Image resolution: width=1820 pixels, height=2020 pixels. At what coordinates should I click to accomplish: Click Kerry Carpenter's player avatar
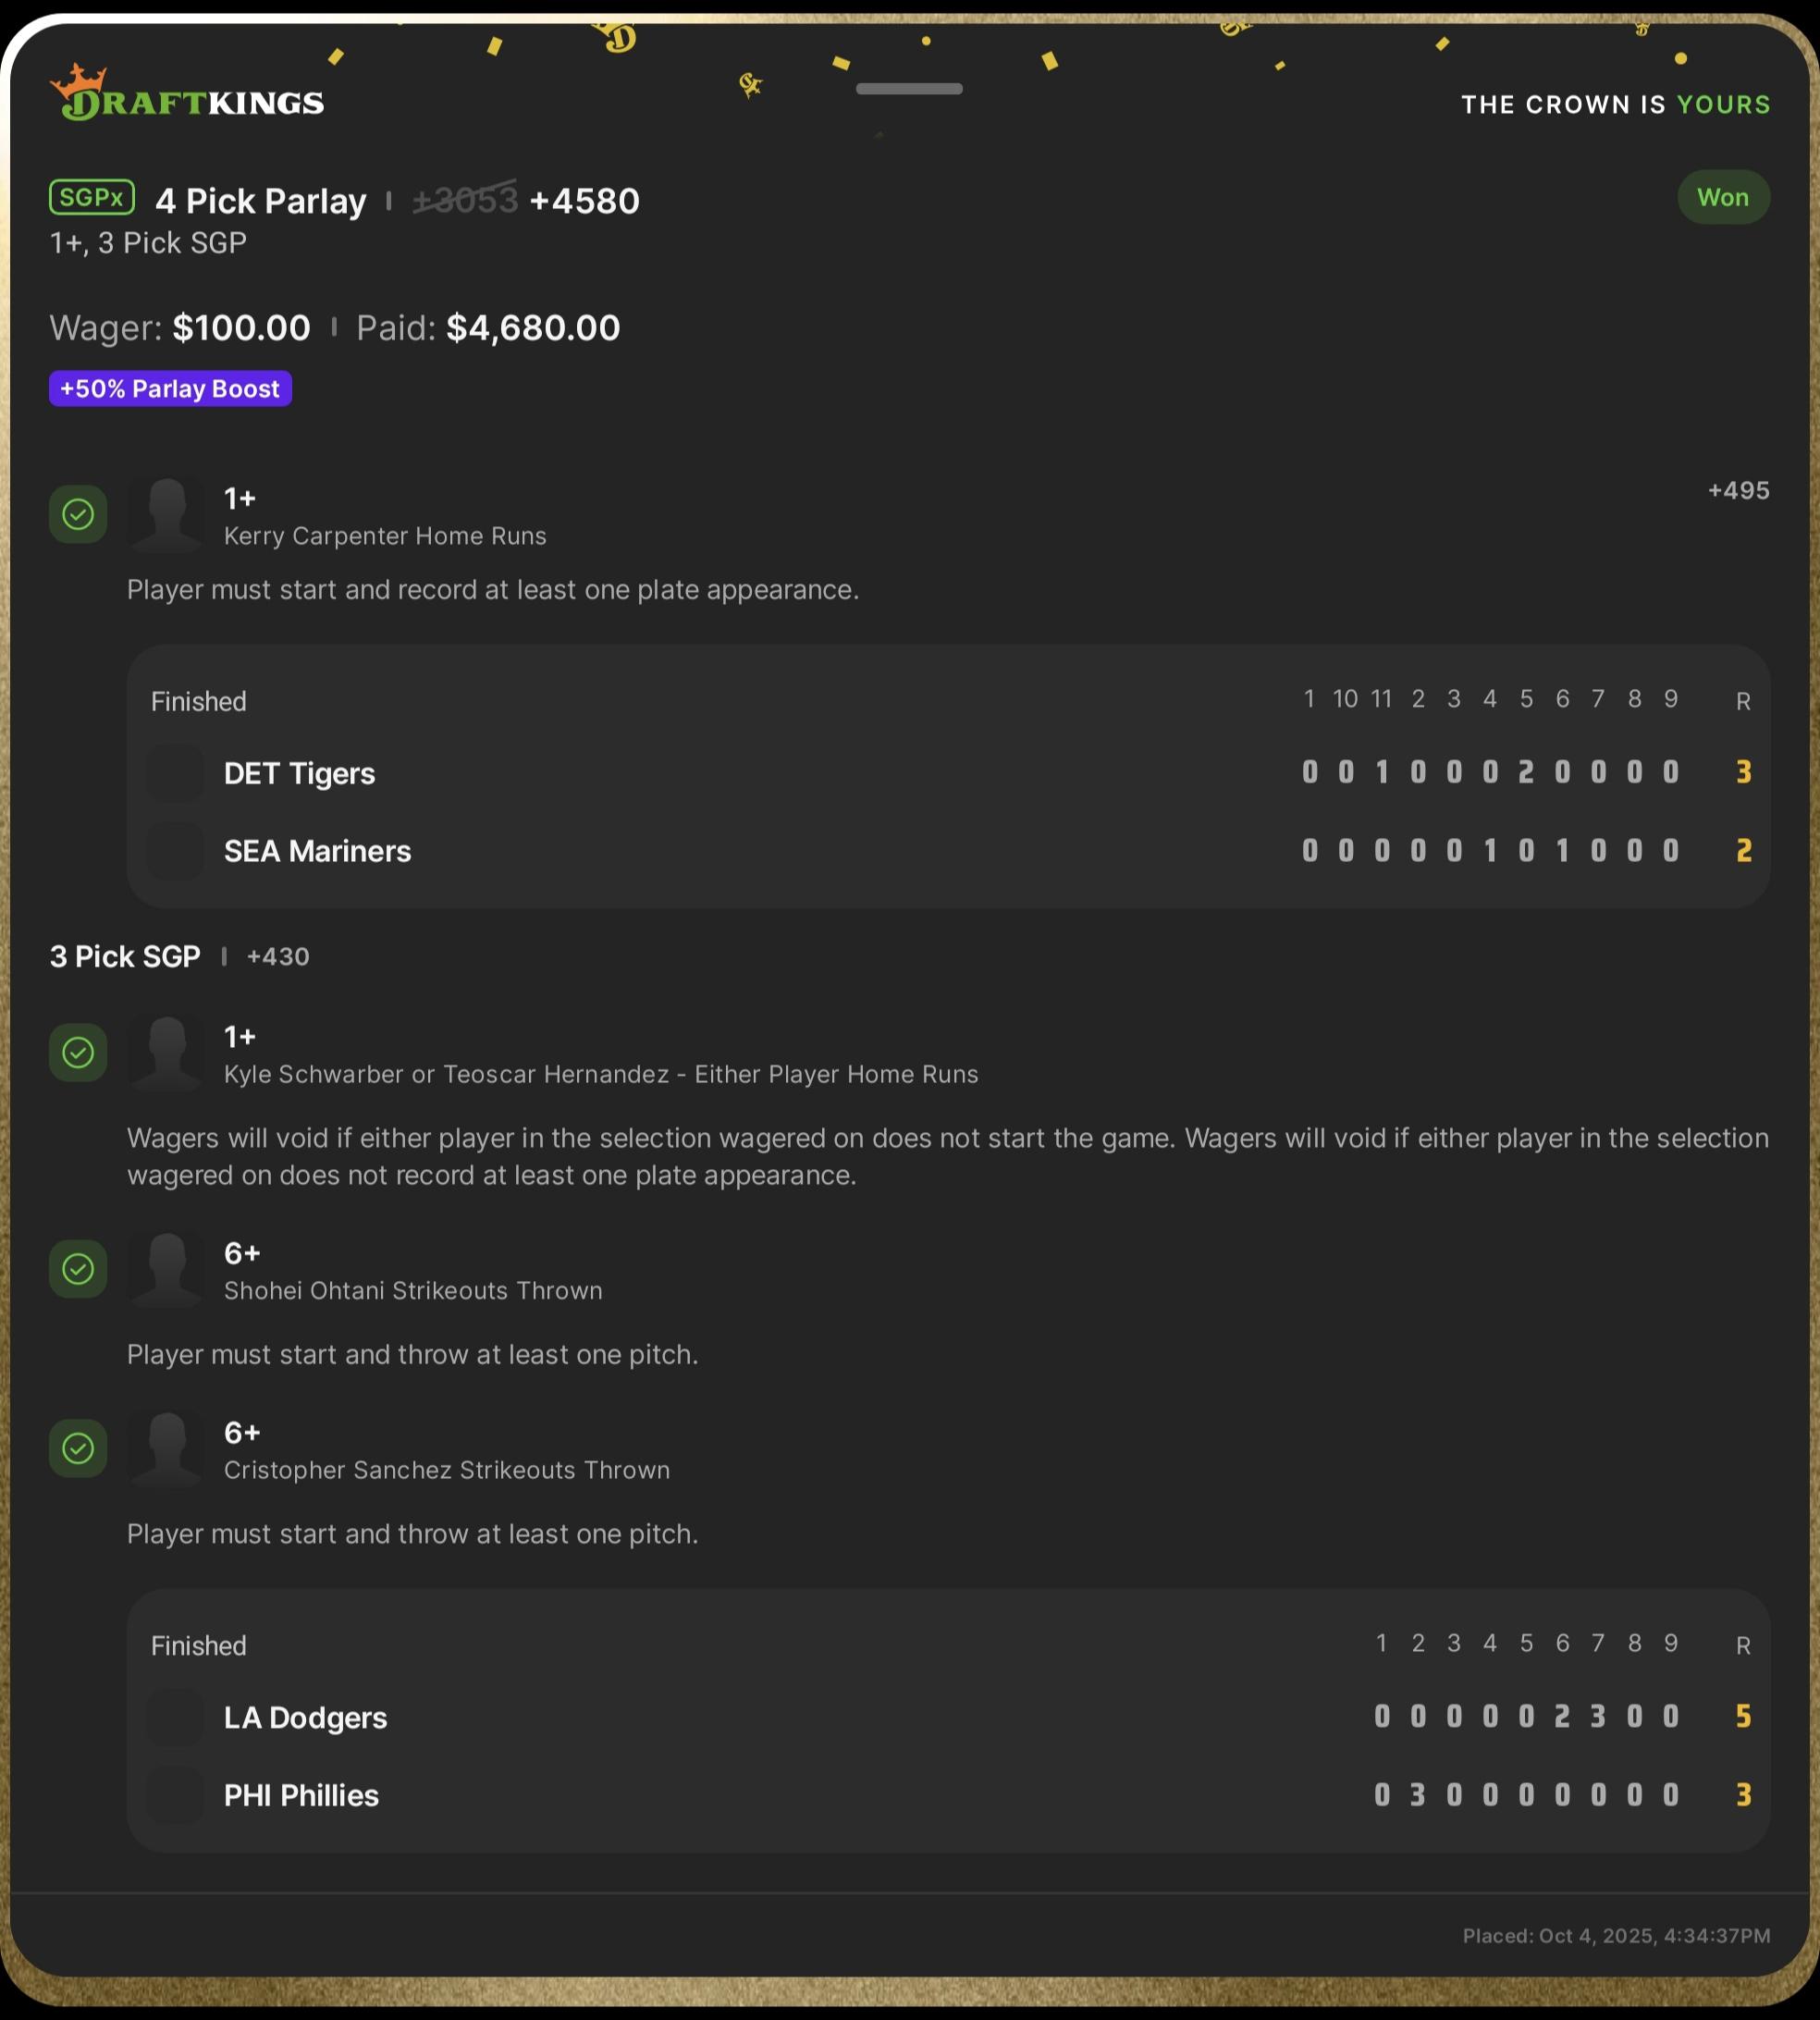point(167,514)
